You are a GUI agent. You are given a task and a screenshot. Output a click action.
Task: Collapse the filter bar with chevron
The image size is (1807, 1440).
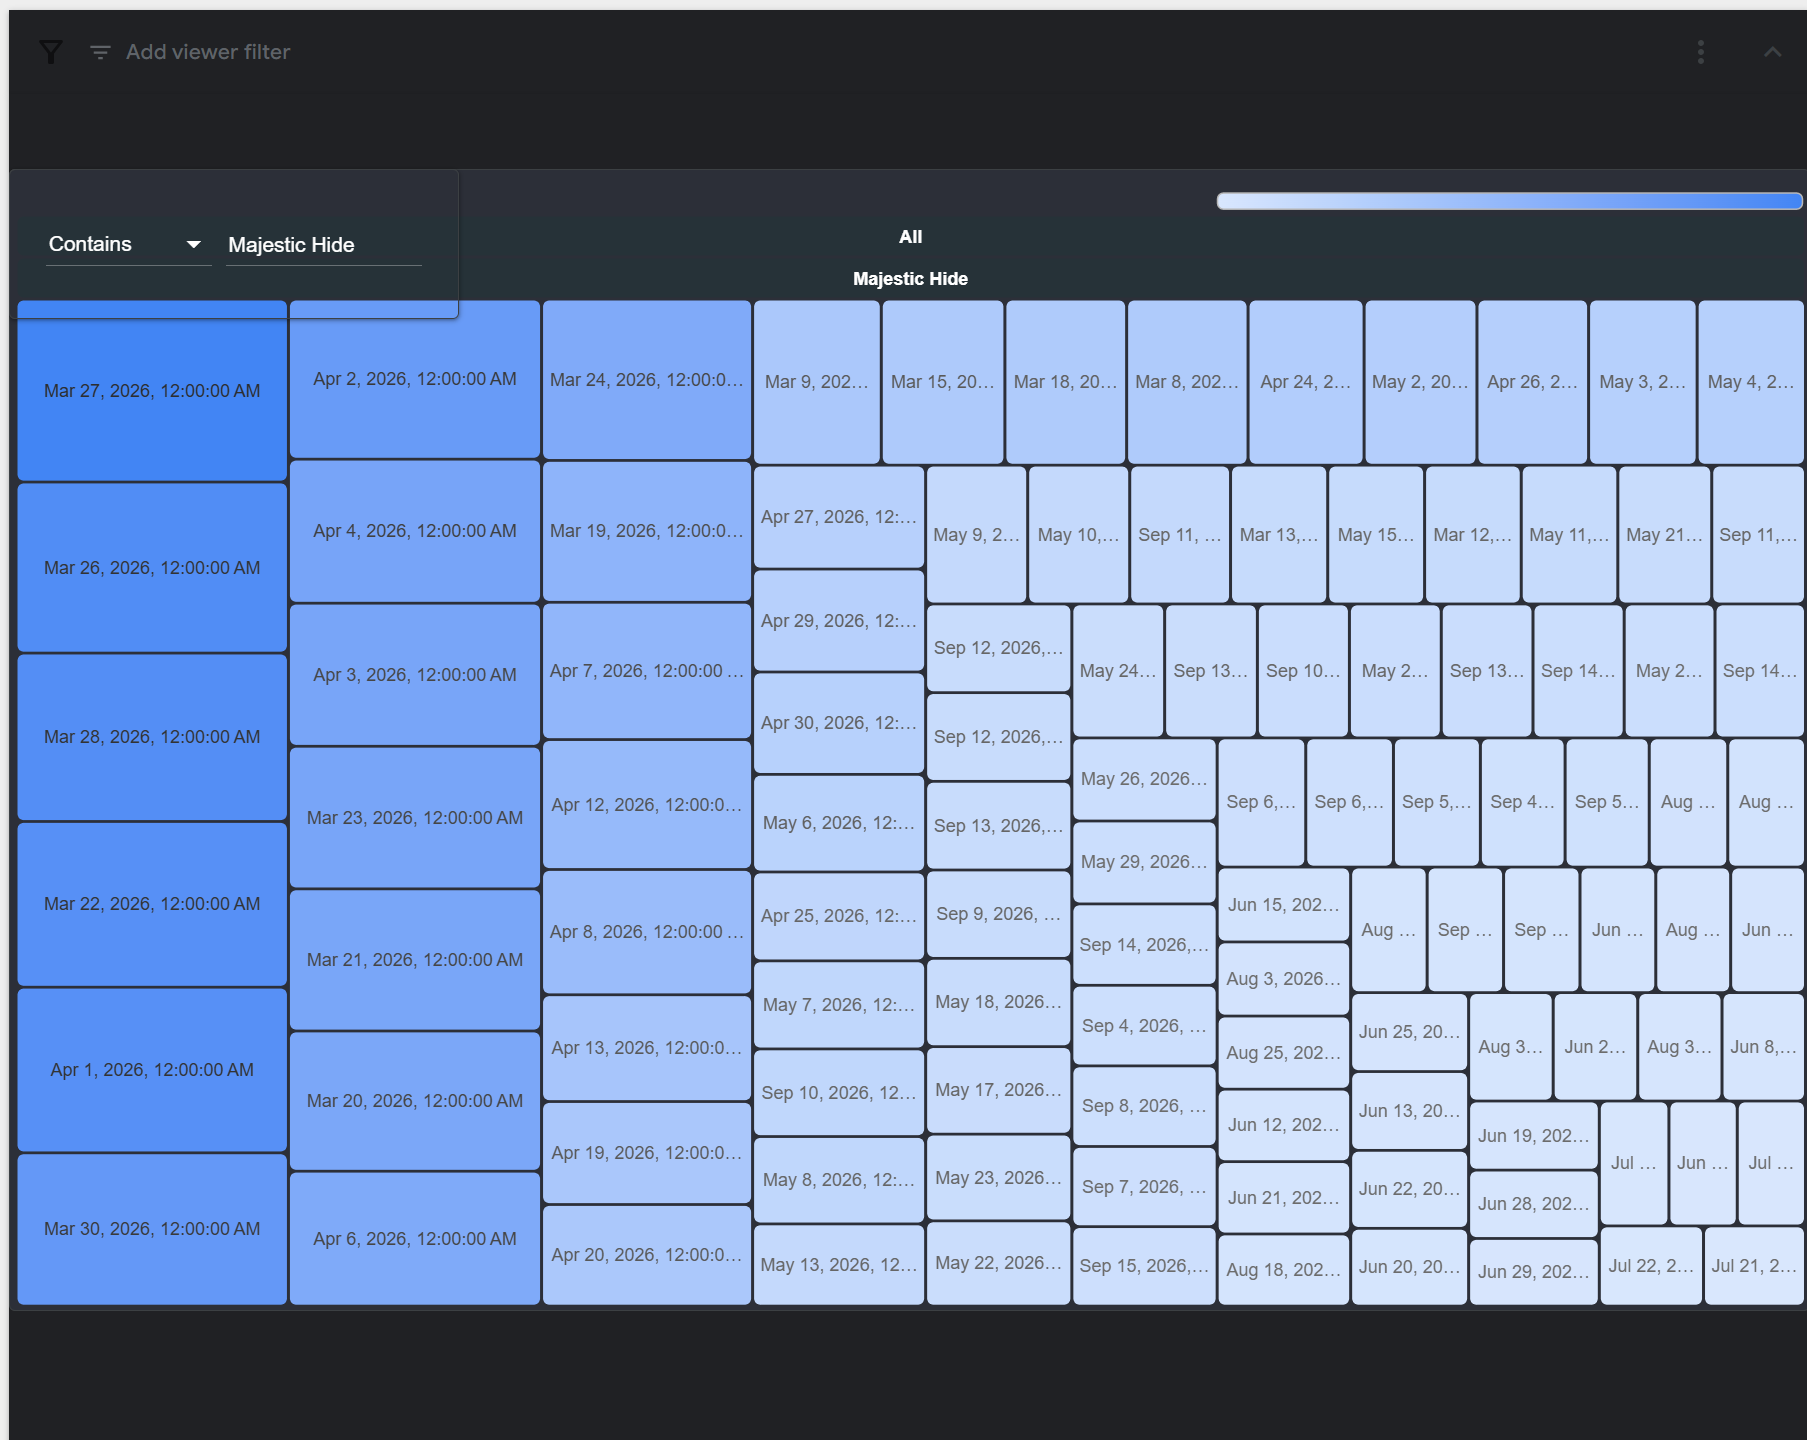coord(1772,52)
